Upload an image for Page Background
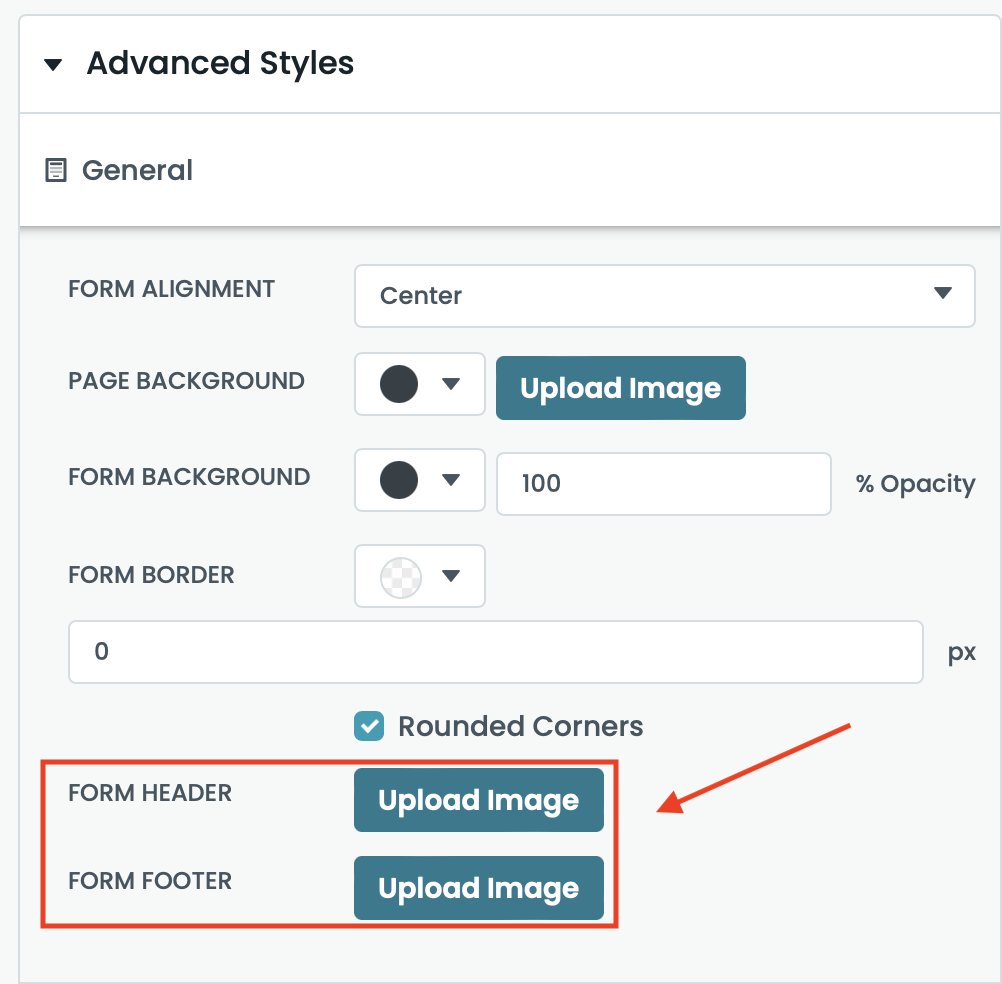1002x984 pixels. pos(620,388)
